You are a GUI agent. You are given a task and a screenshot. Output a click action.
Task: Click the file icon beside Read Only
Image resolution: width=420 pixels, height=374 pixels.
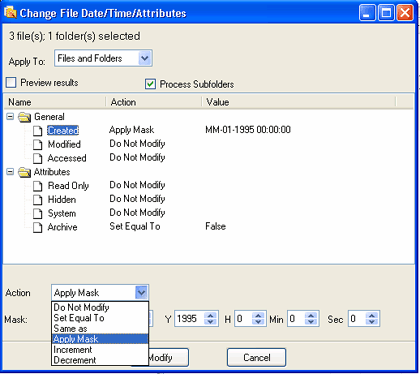(x=38, y=186)
